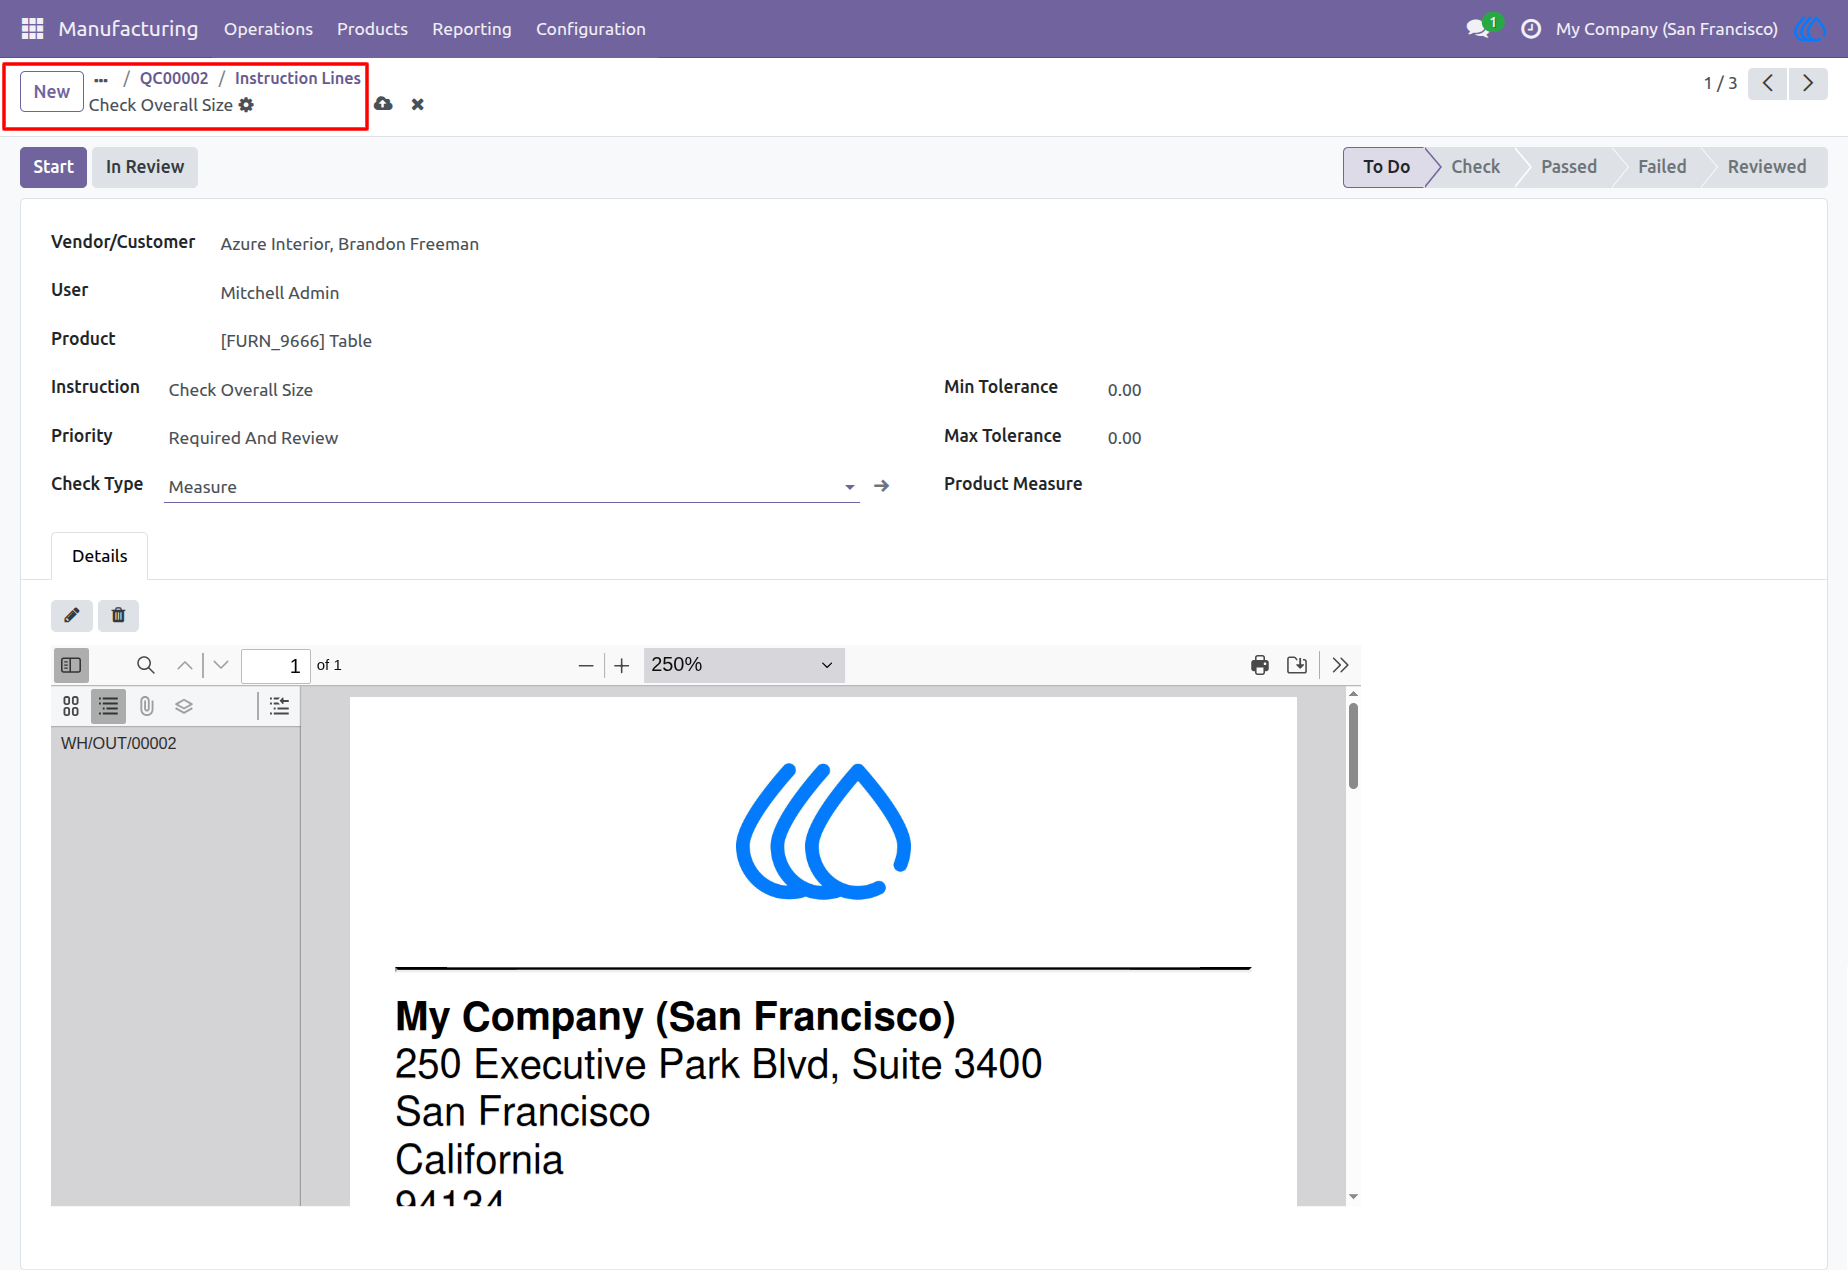1848x1272 pixels.
Task: Delete the PDF with the trash icon
Action: tap(118, 615)
